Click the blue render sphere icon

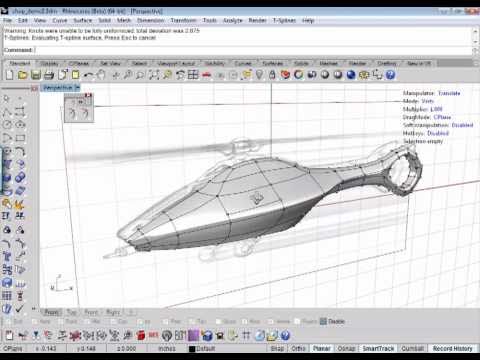pyautogui.click(x=351, y=75)
